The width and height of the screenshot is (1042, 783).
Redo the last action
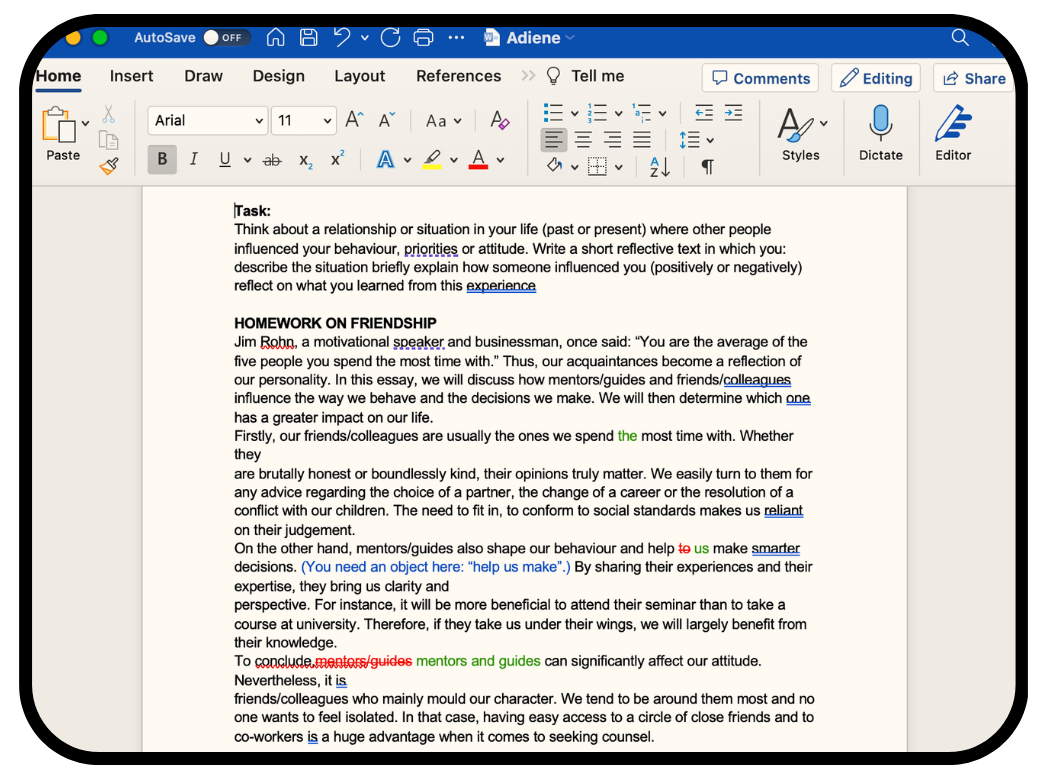pos(391,37)
